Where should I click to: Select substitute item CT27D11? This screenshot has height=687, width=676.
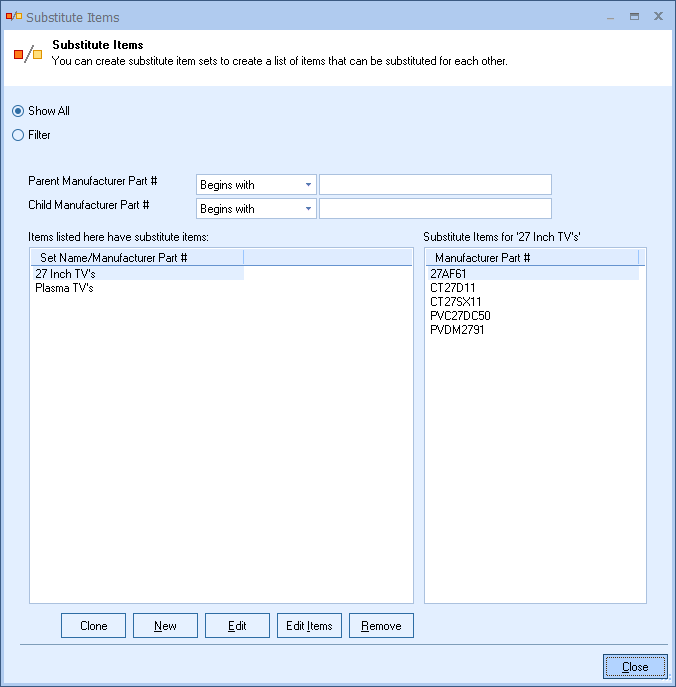pos(453,288)
